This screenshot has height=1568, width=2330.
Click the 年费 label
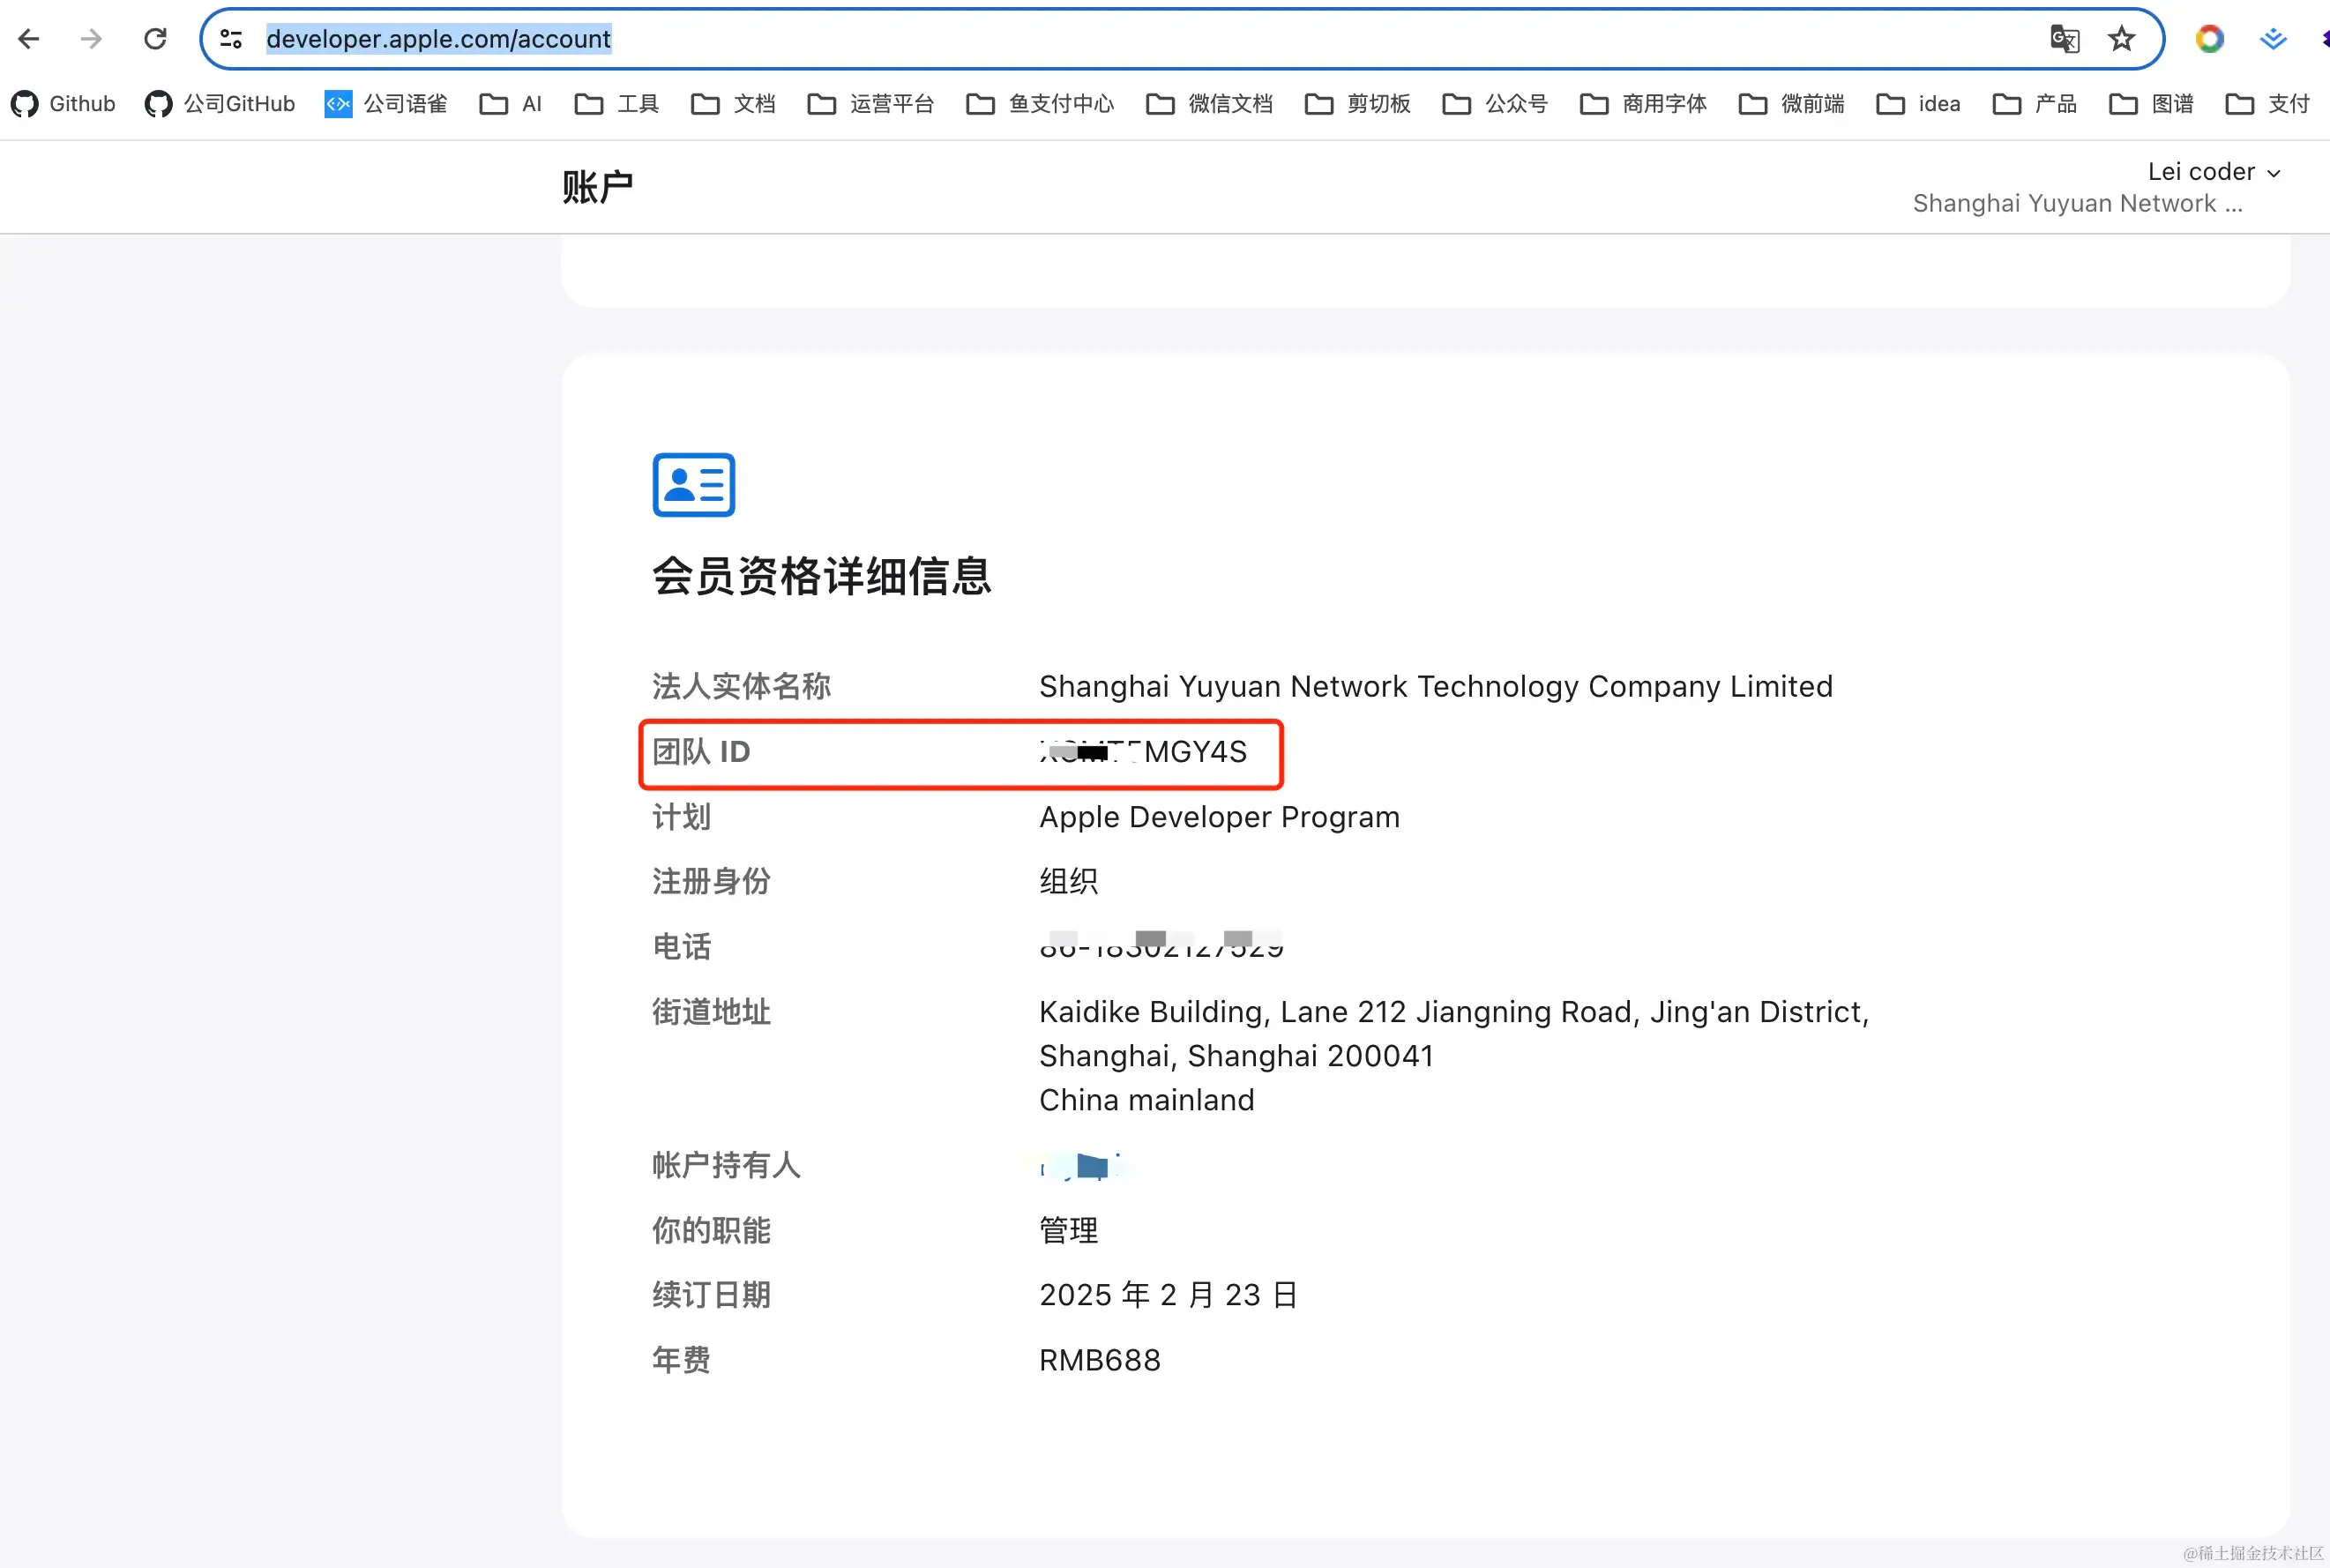(681, 1361)
